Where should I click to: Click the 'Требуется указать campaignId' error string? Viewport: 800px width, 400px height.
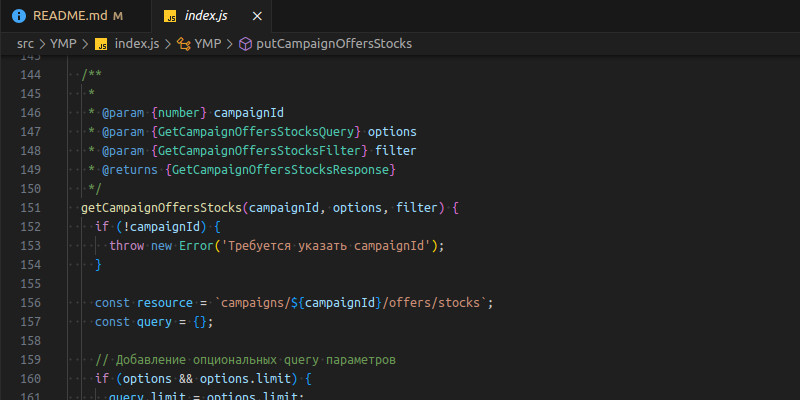tap(326, 246)
